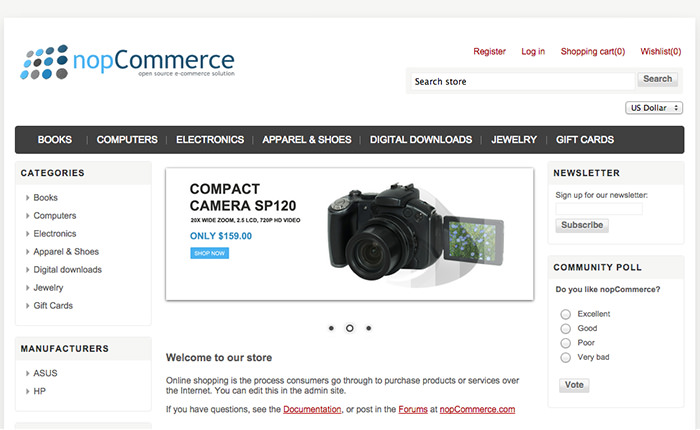Open JEWELRY in the top menu
The width and height of the screenshot is (700, 430).
coord(514,140)
